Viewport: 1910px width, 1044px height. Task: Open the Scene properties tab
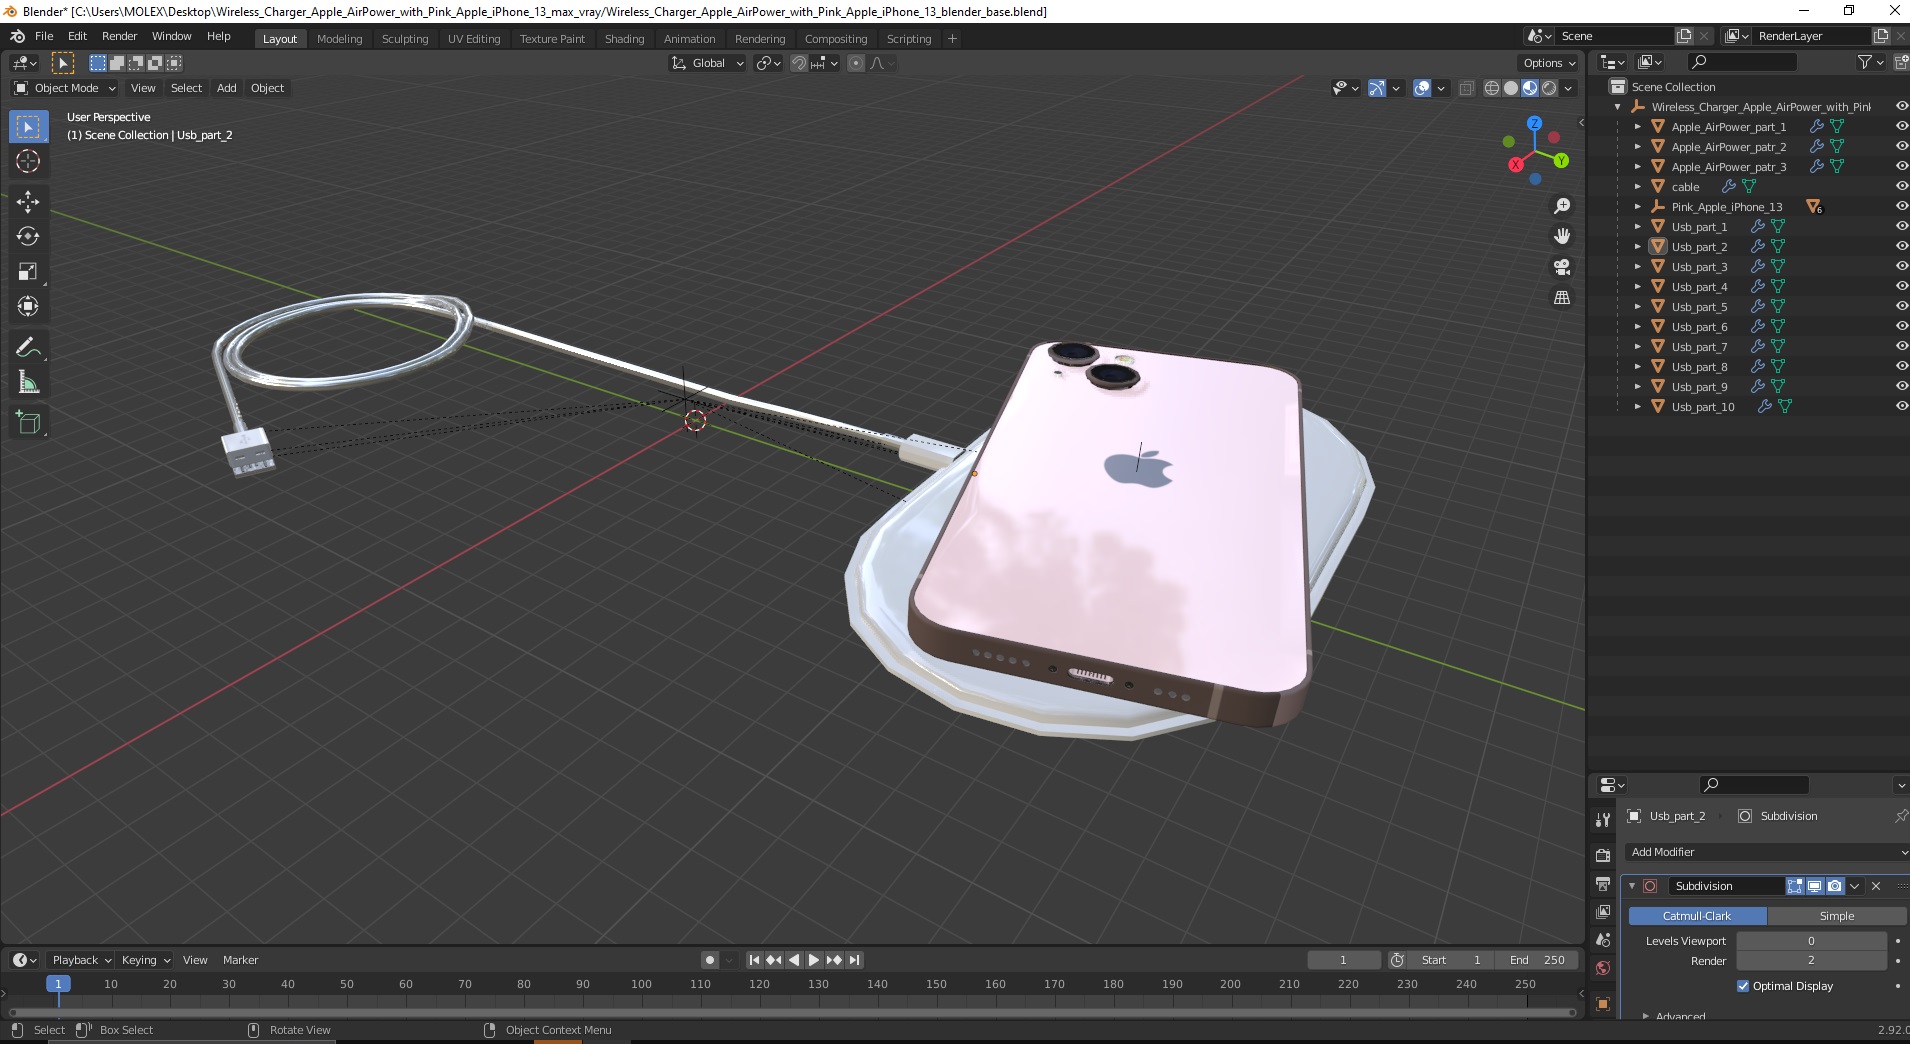coord(1603,940)
